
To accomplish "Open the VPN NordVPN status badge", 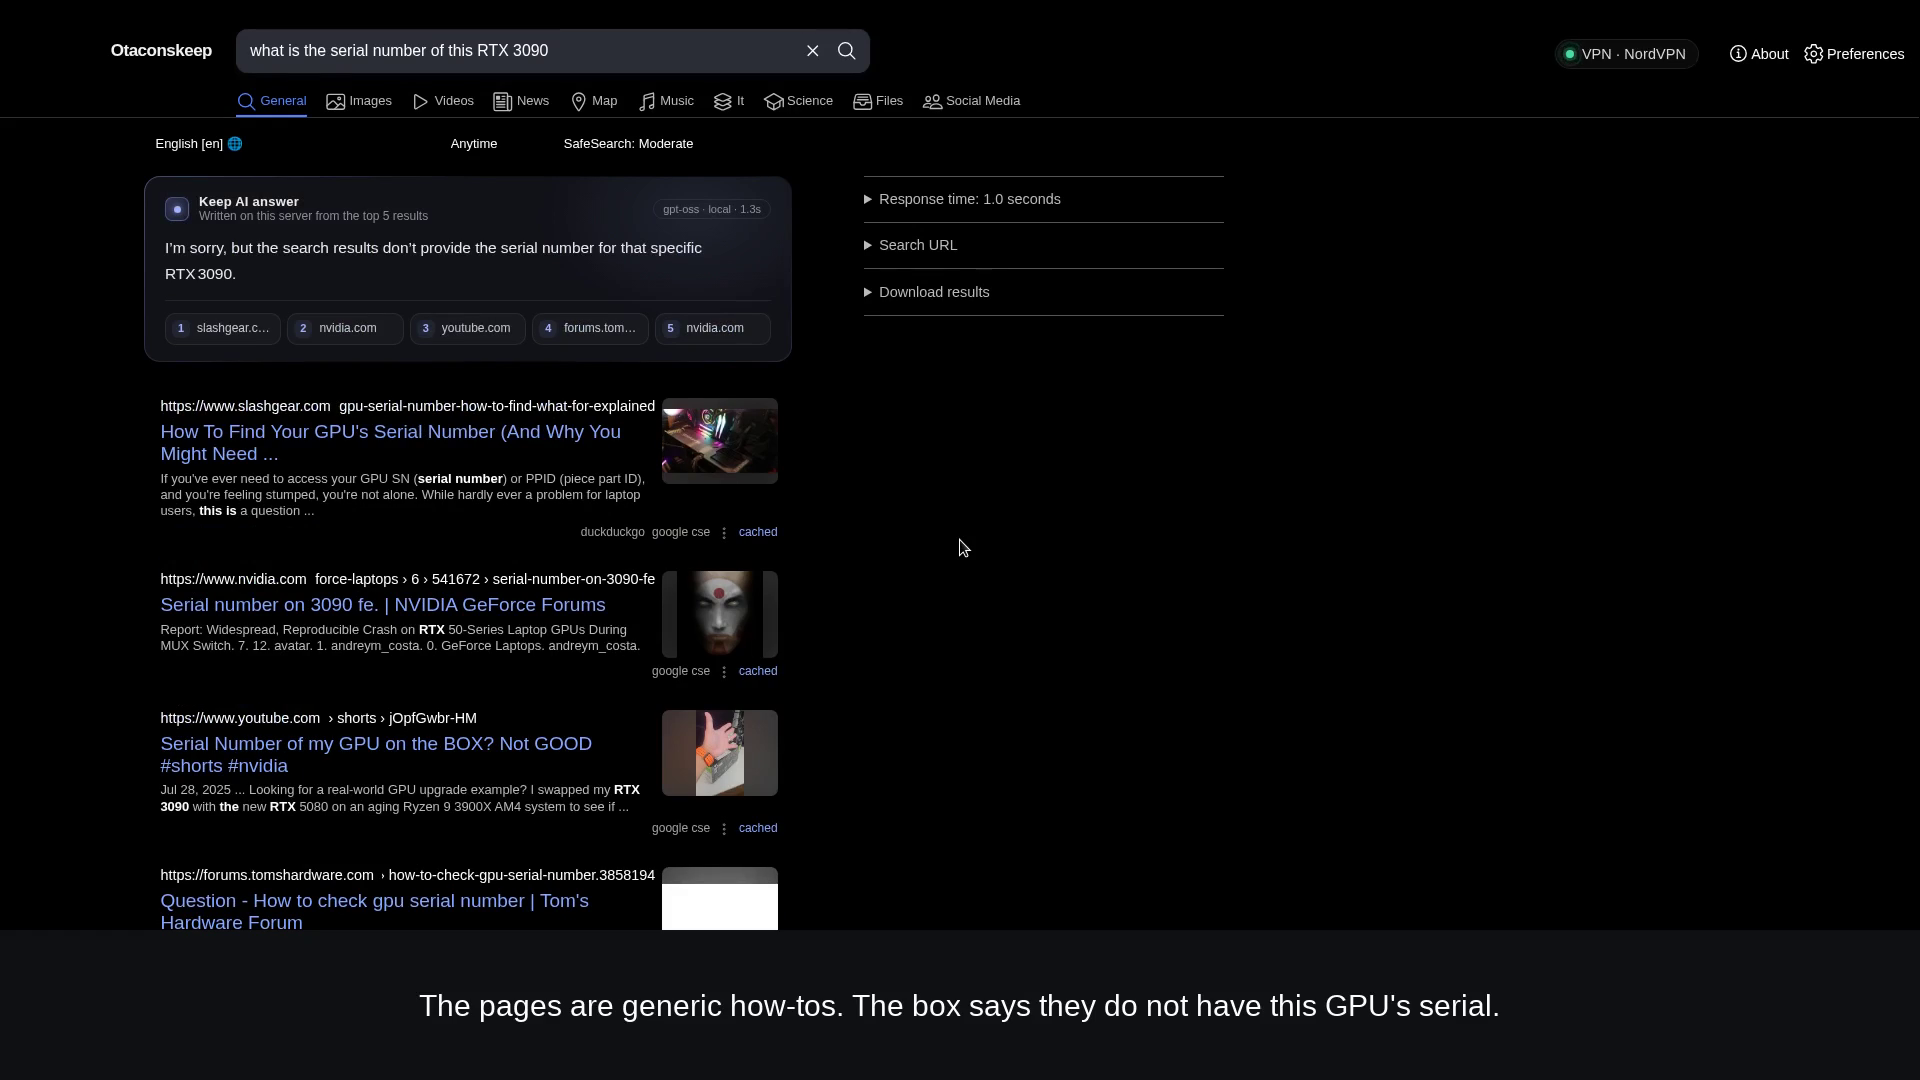I will (1626, 54).
